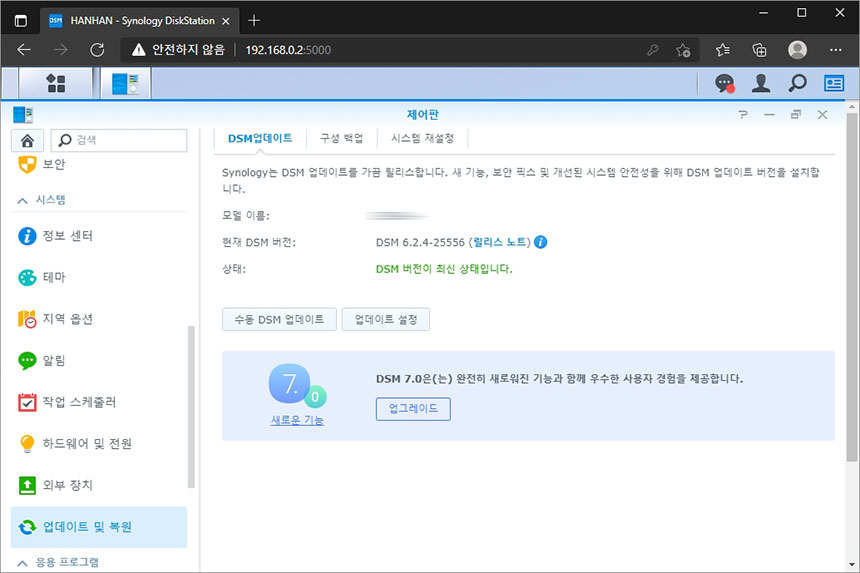The image size is (860, 573).
Task: Click the saved password key icon
Action: 652,50
